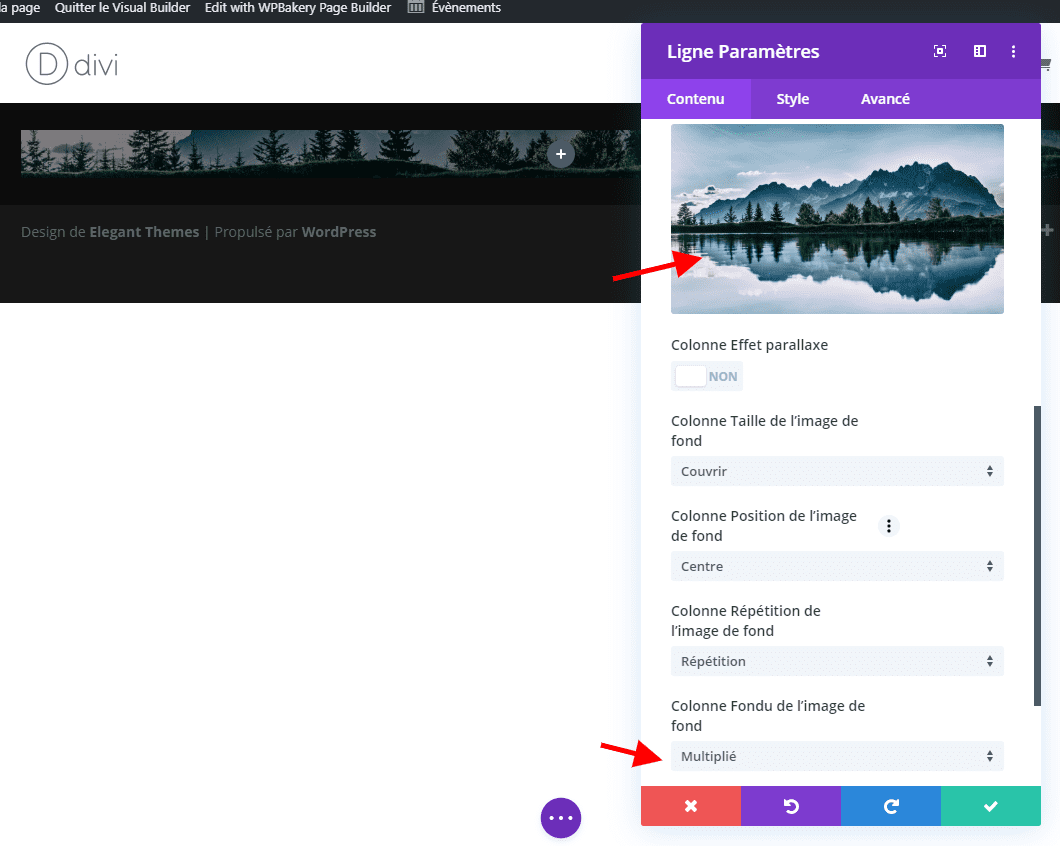
Task: Open the Répétition de l'image de fond dropdown
Action: click(x=837, y=661)
